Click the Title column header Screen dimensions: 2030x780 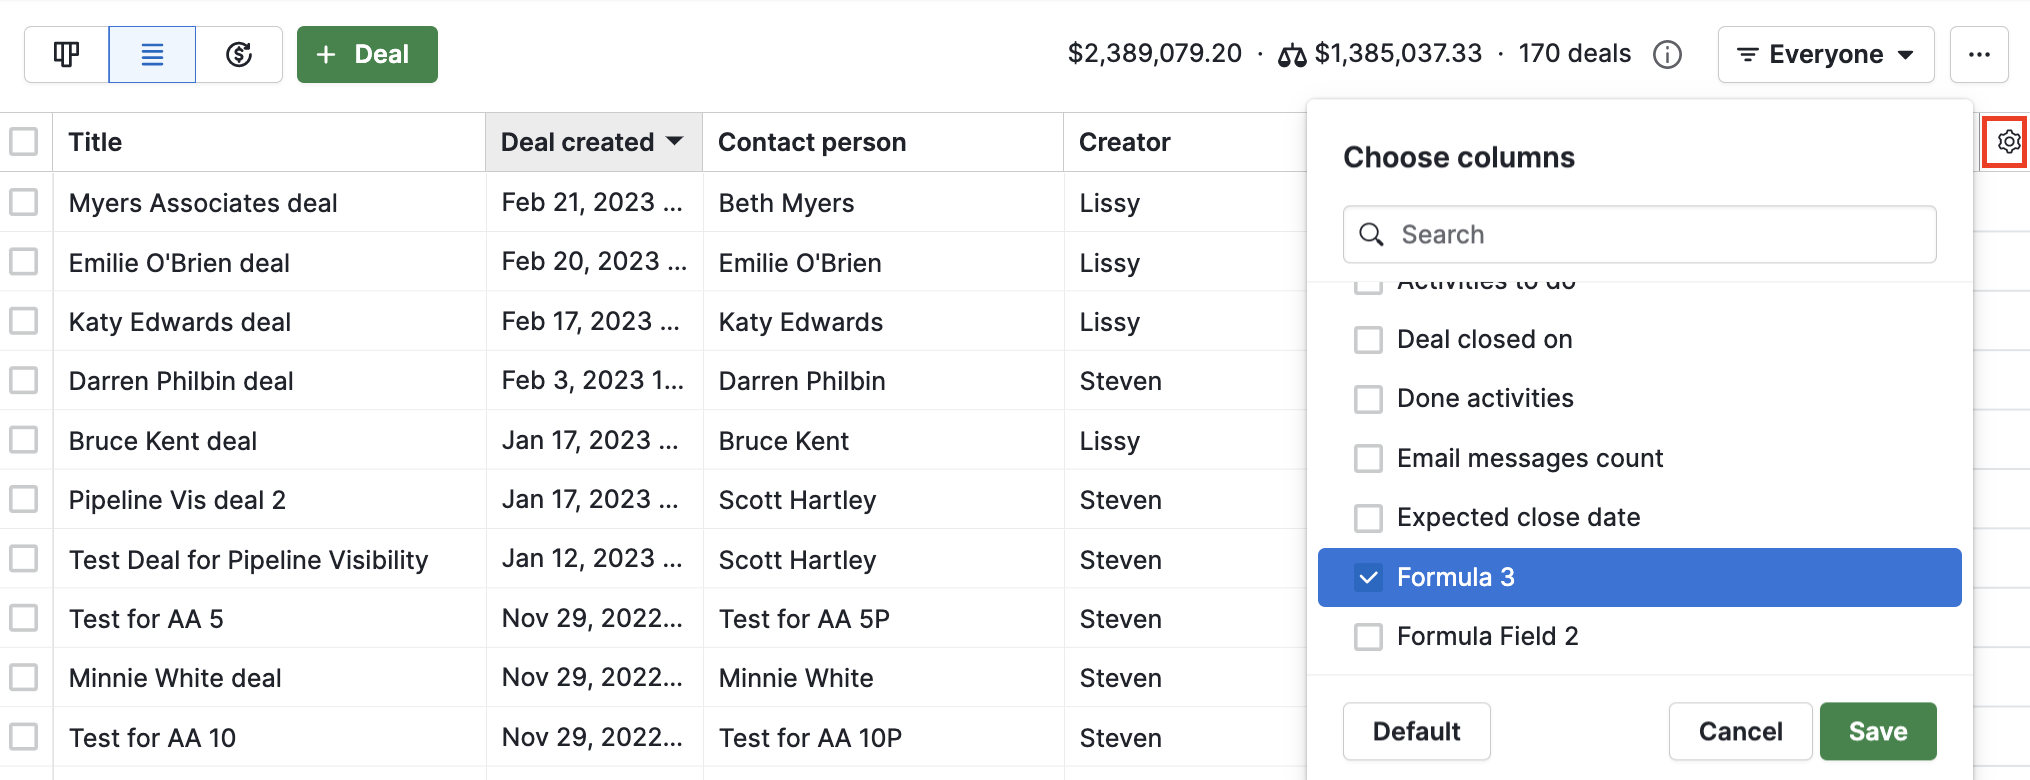coord(95,142)
